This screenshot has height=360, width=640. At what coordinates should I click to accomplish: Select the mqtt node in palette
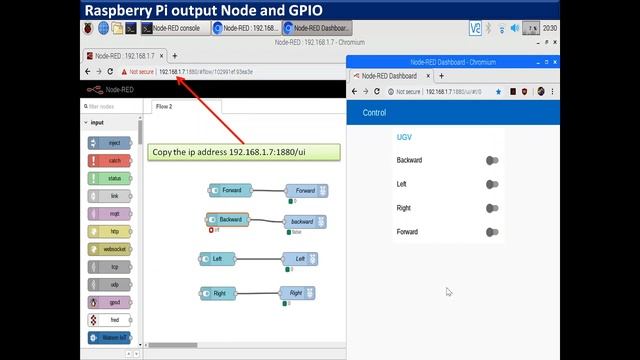click(x=110, y=214)
